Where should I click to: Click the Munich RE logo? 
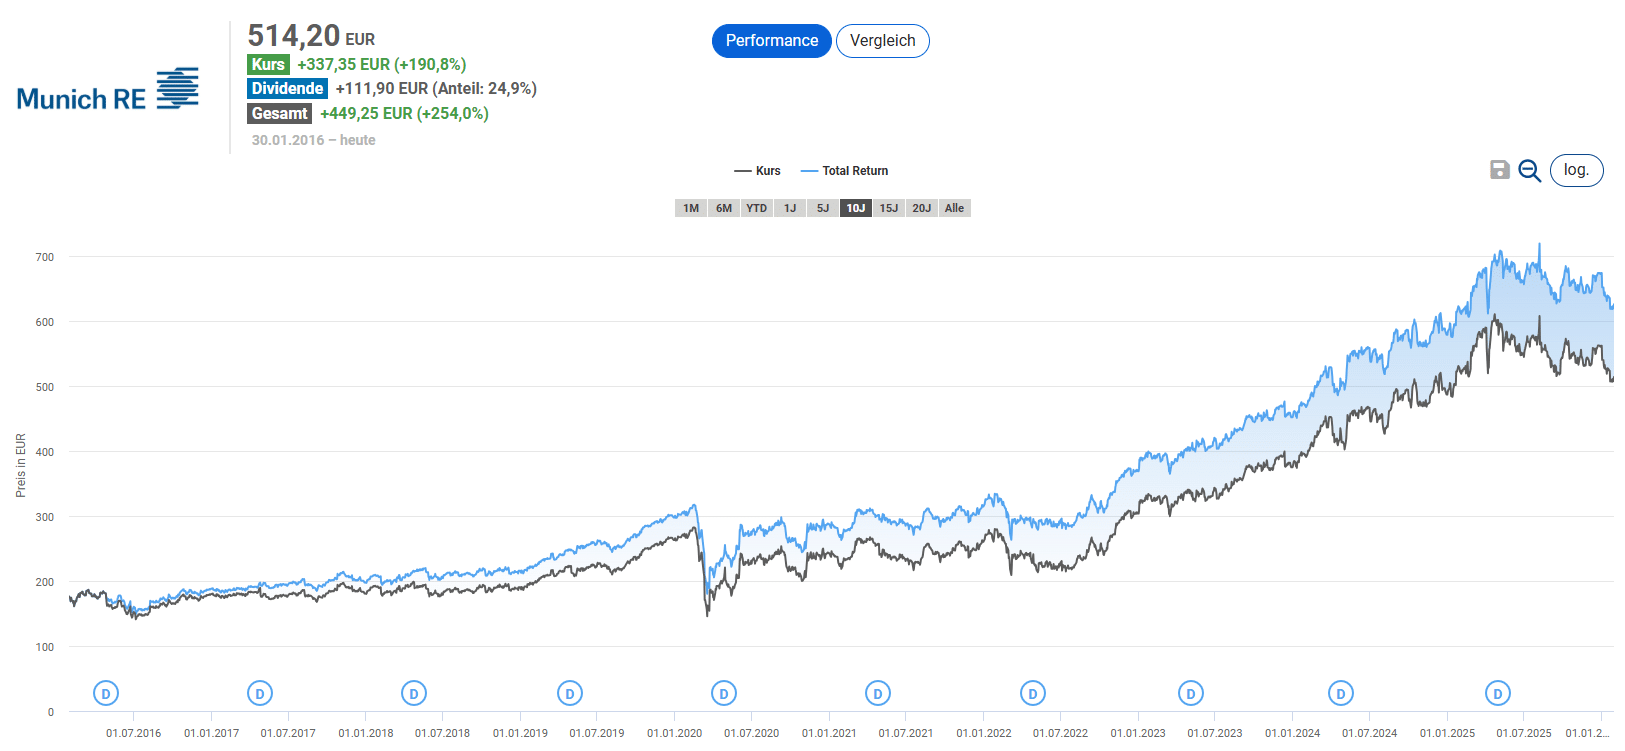(108, 90)
